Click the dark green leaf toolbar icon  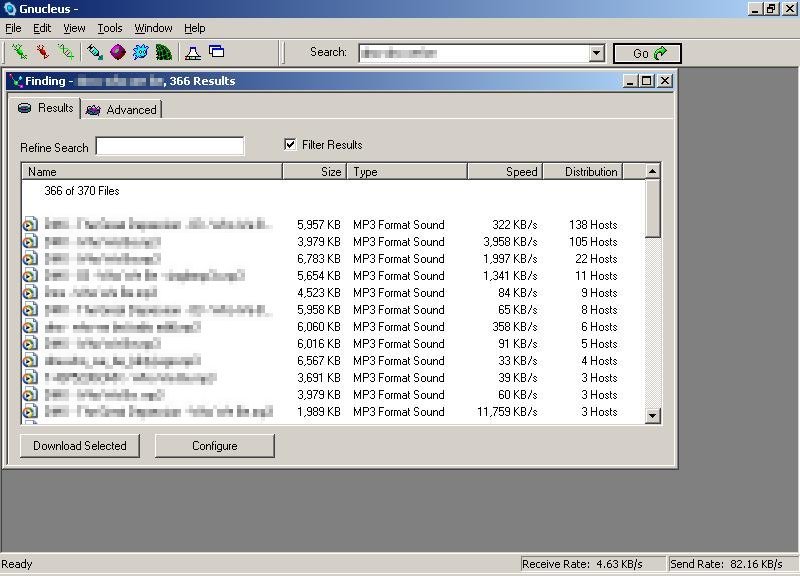point(163,52)
